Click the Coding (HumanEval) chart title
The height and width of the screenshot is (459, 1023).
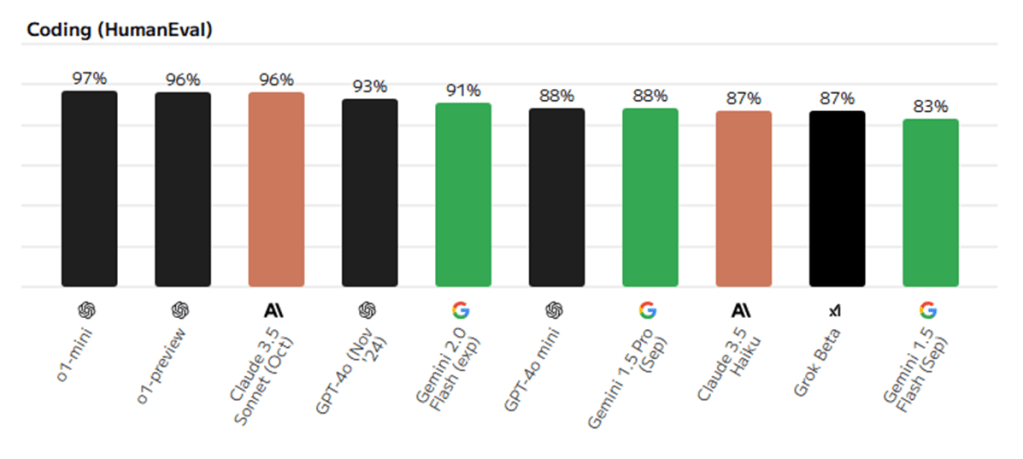(119, 30)
